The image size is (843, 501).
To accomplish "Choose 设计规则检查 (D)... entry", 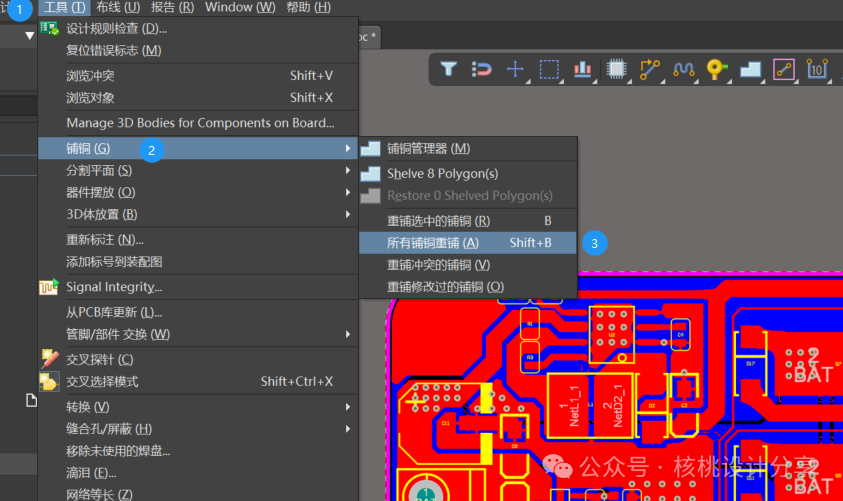I will (198, 28).
